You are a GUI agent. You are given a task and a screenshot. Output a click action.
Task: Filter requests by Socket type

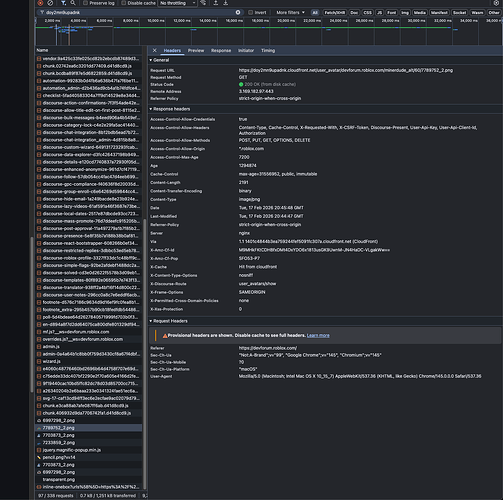(459, 12)
